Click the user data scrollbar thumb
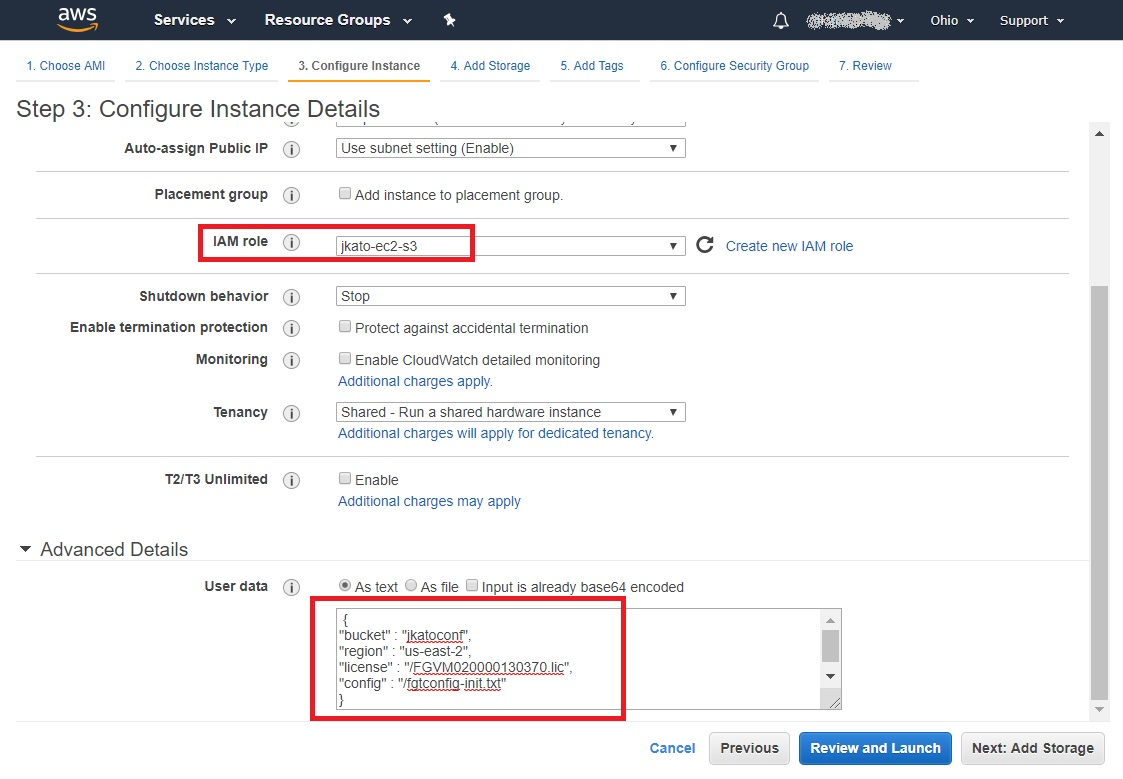This screenshot has width=1123, height=779. pyautogui.click(x=830, y=646)
